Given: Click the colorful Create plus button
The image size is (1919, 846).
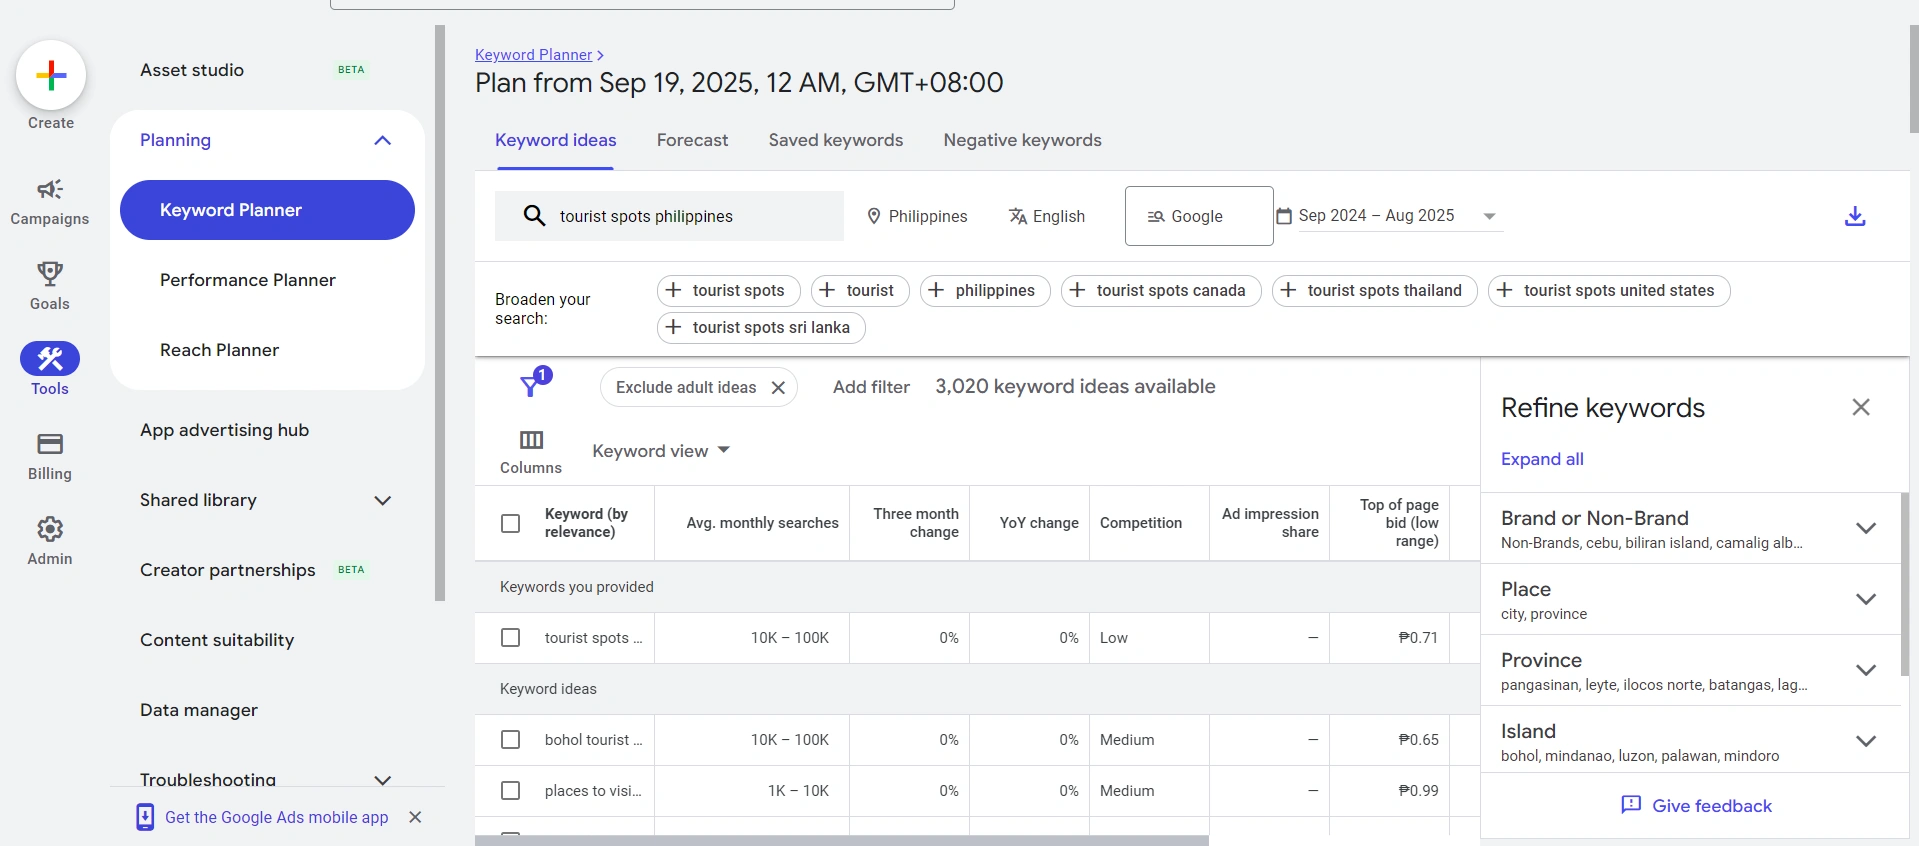Looking at the screenshot, I should tap(51, 75).
